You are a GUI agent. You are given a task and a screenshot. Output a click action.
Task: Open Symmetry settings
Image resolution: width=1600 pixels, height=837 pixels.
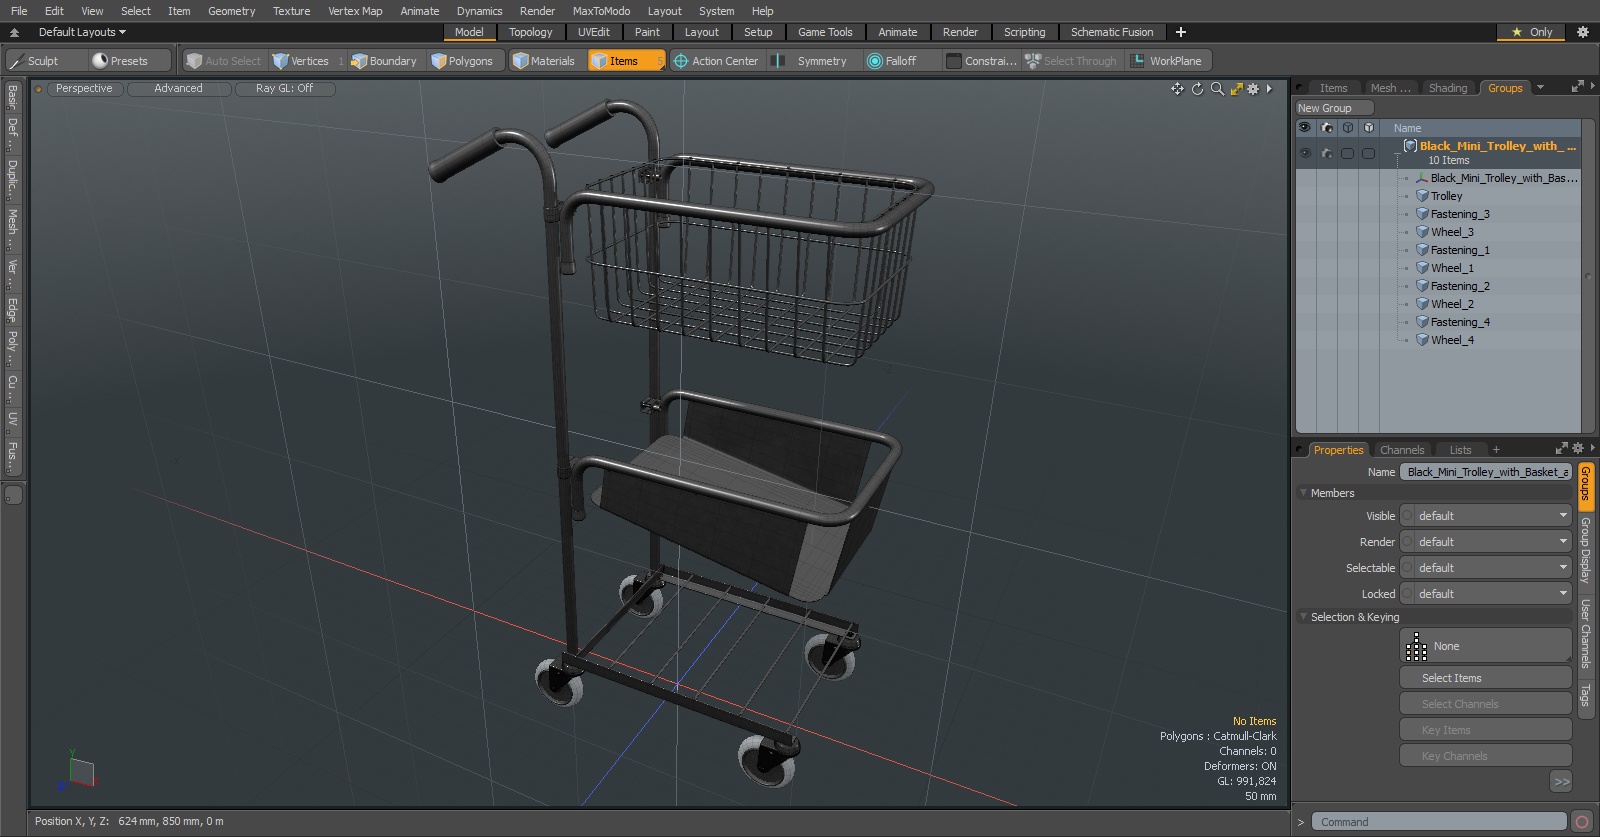812,61
